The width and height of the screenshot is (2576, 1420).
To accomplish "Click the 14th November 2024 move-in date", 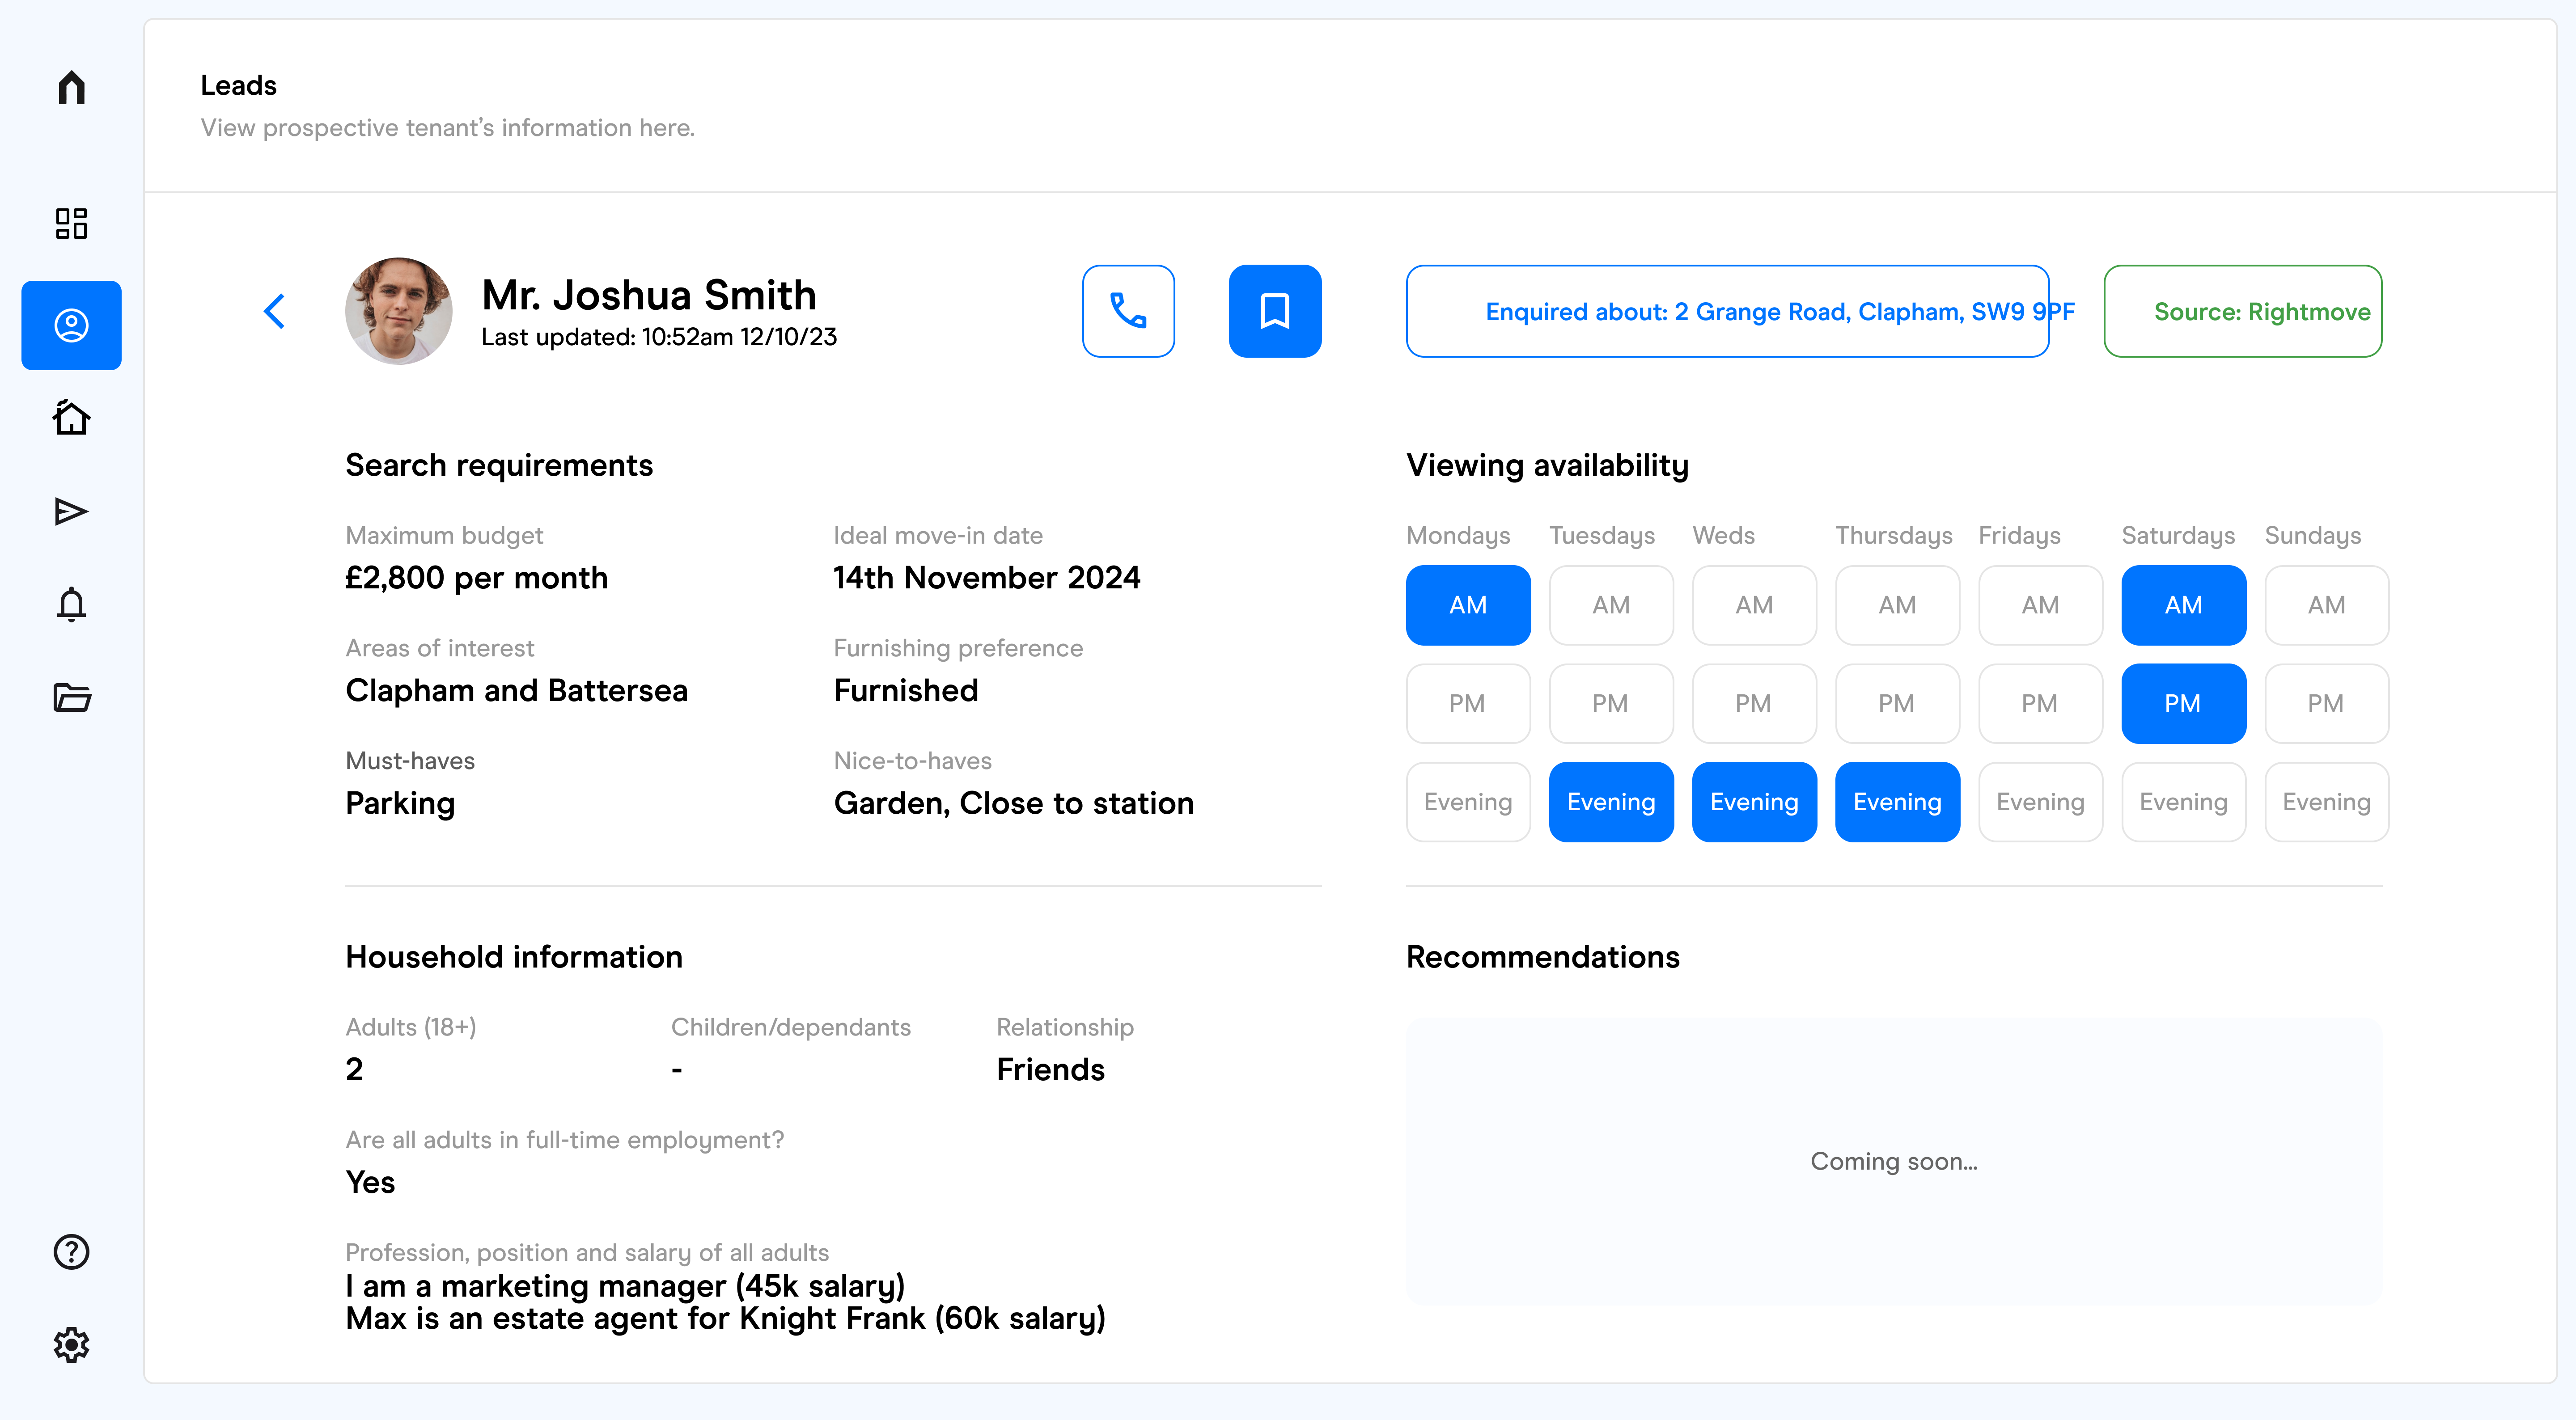I will pyautogui.click(x=987, y=578).
